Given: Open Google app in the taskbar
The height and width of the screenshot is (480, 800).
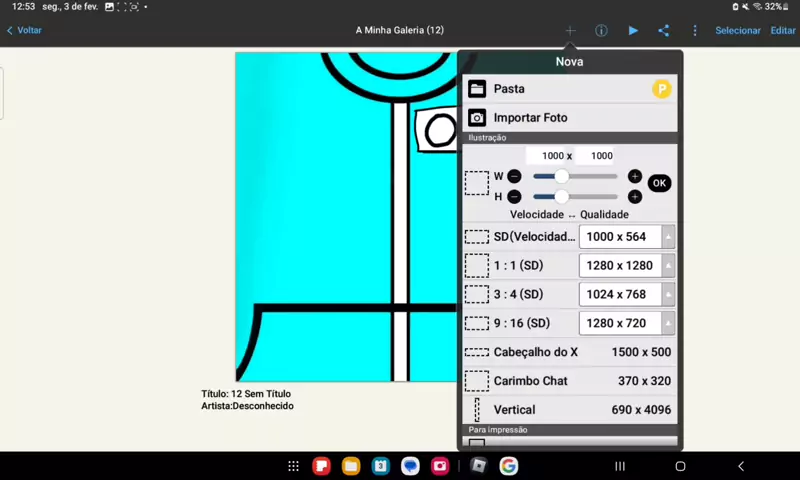Looking at the screenshot, I should (508, 466).
